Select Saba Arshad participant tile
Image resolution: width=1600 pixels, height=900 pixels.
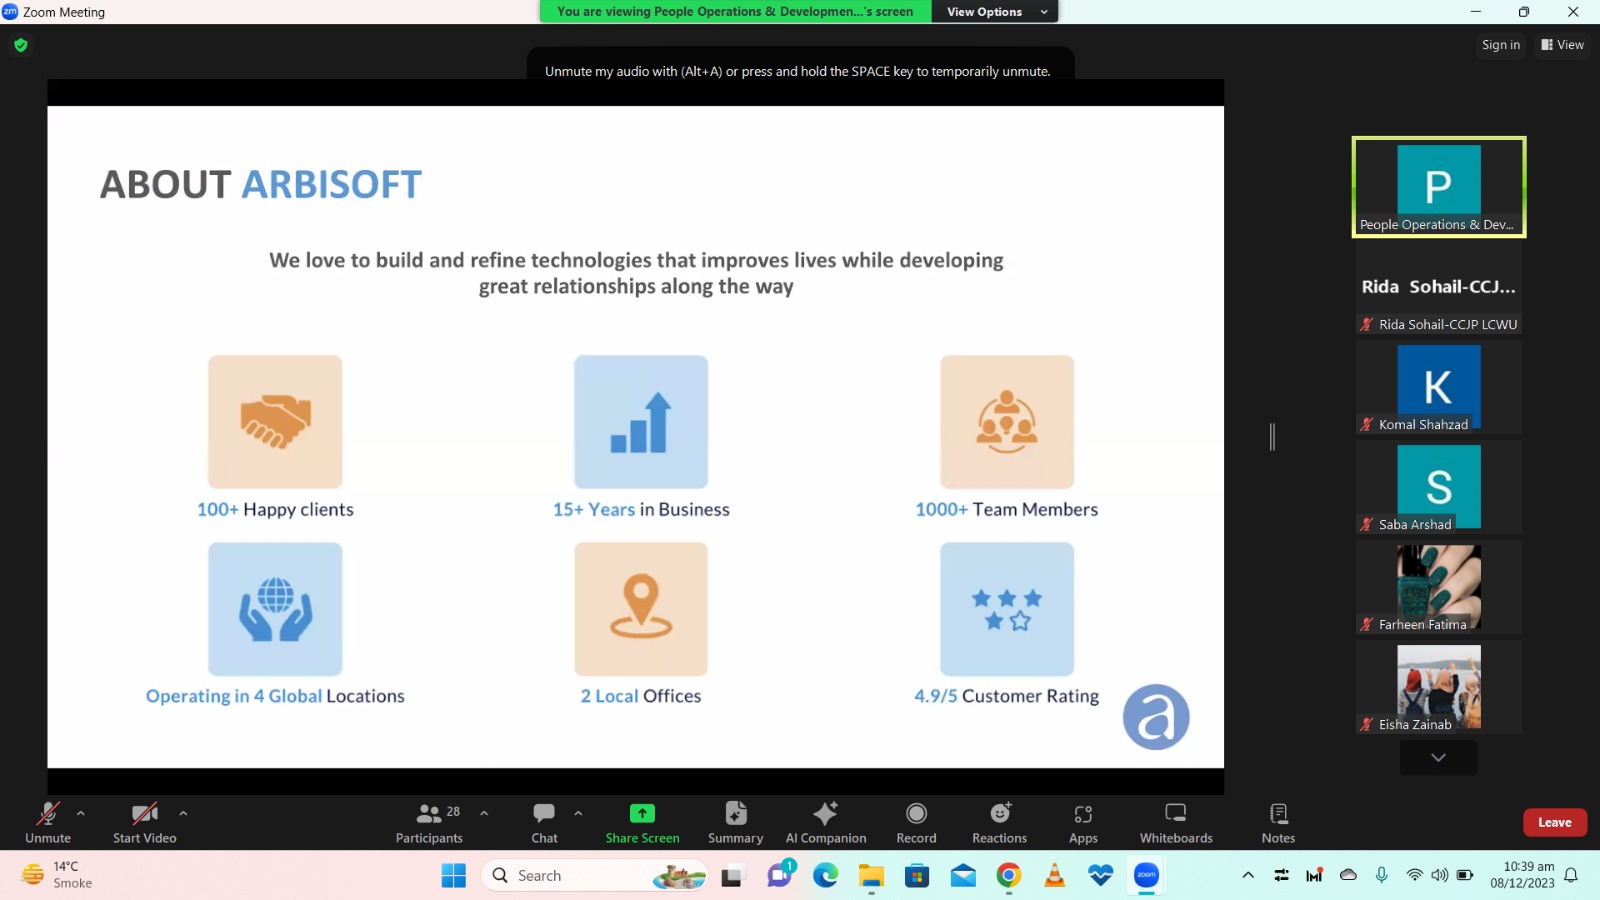tap(1439, 487)
